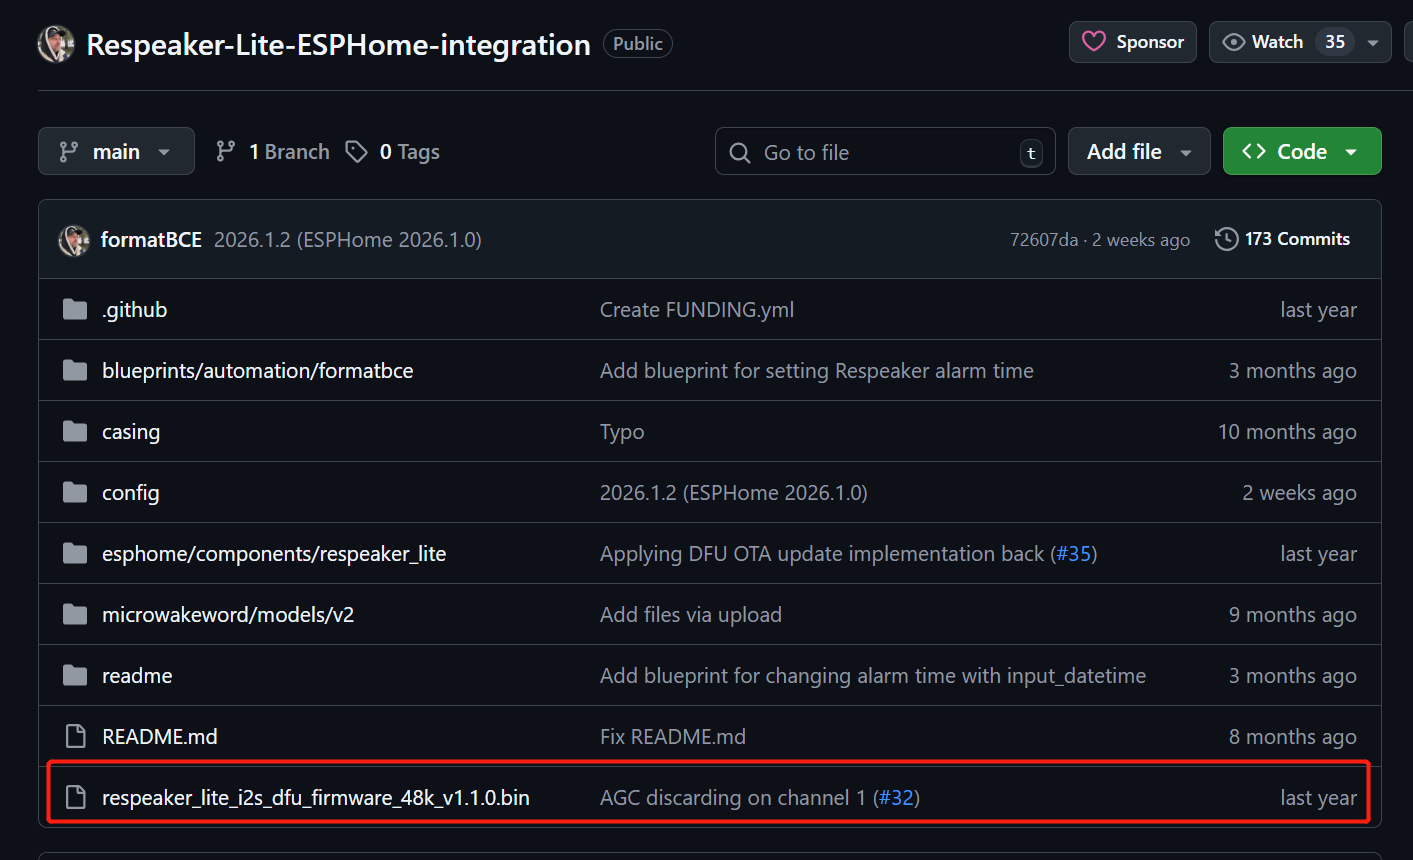Open the .github folder icon

[75, 310]
